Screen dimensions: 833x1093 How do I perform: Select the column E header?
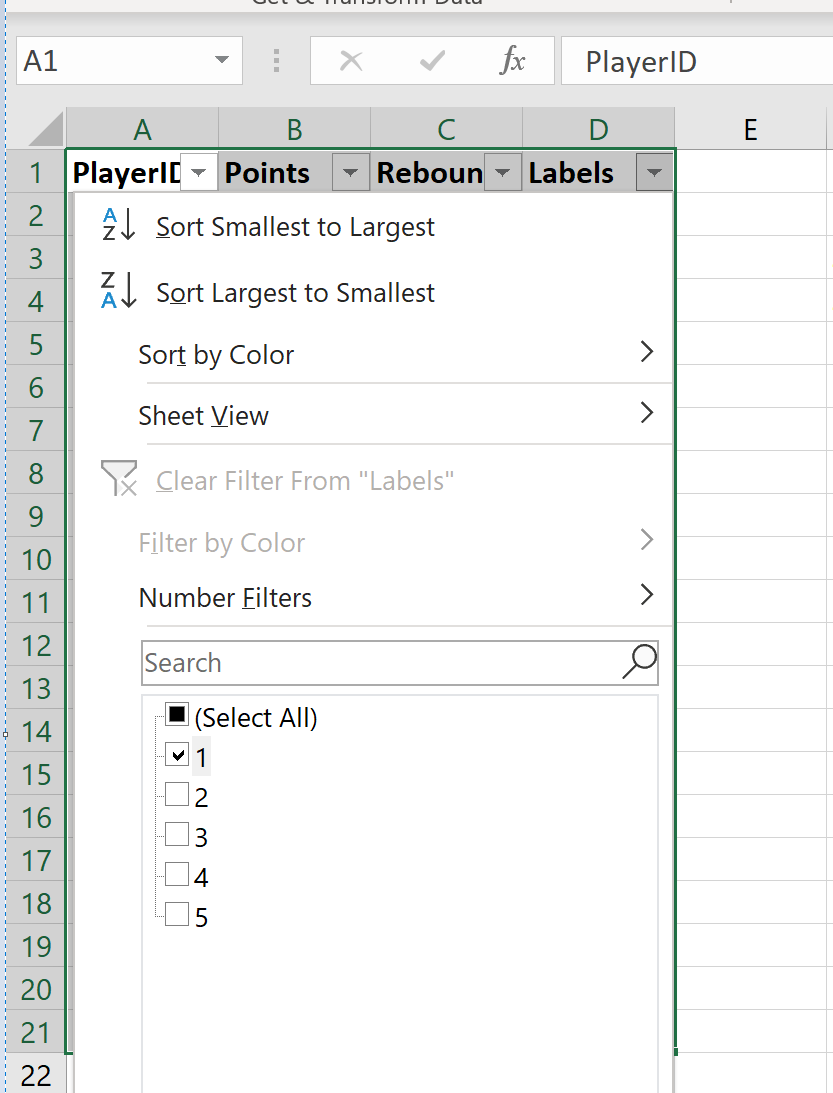click(749, 130)
